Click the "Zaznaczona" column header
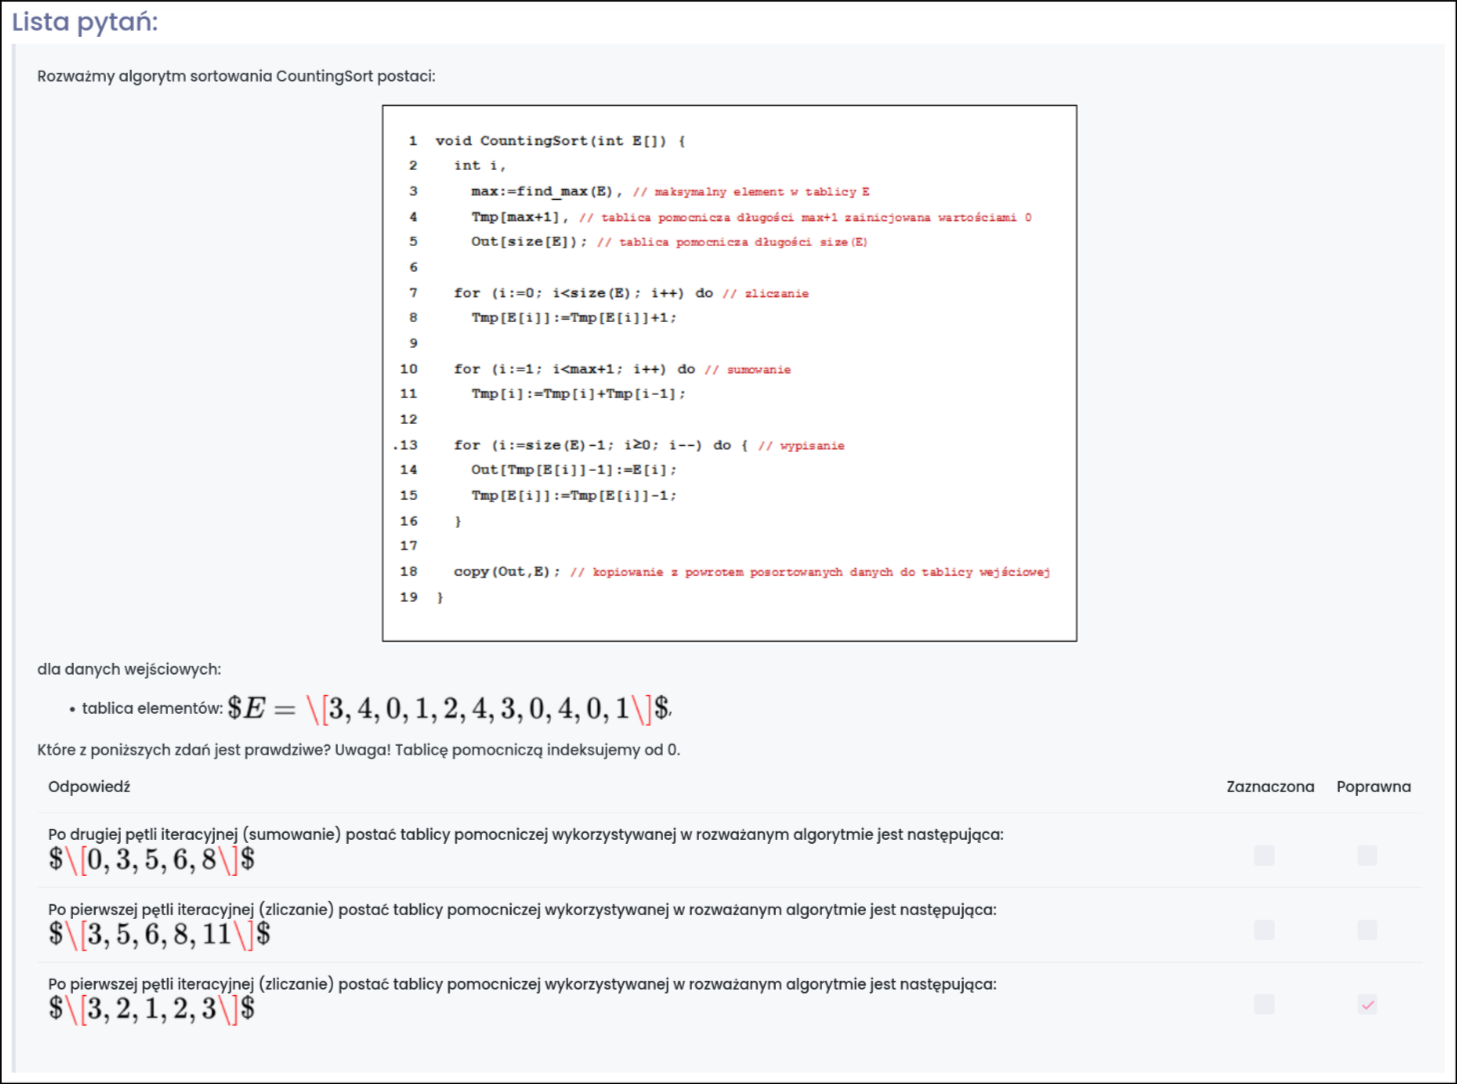This screenshot has height=1084, width=1457. [1270, 787]
